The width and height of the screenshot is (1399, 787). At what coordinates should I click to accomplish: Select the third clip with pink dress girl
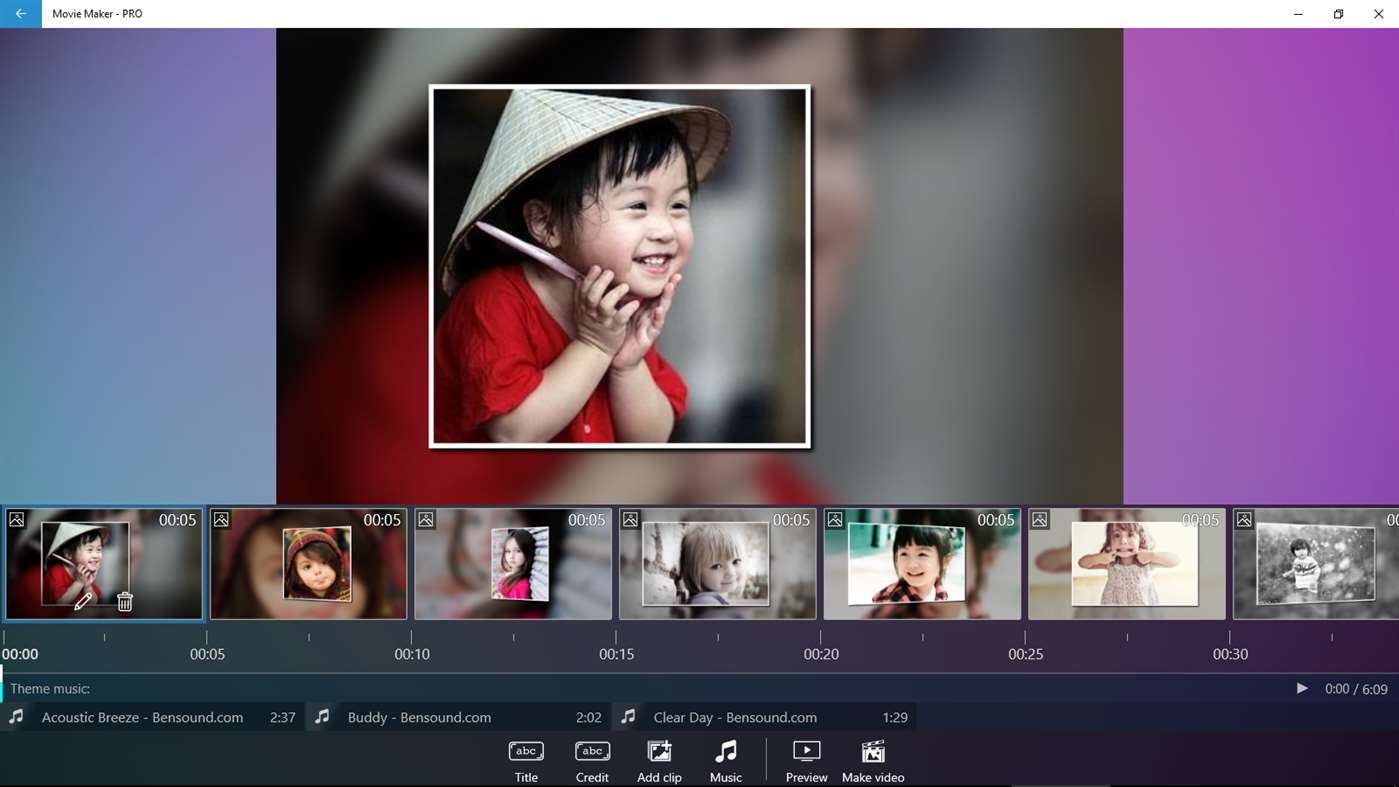pos(513,564)
